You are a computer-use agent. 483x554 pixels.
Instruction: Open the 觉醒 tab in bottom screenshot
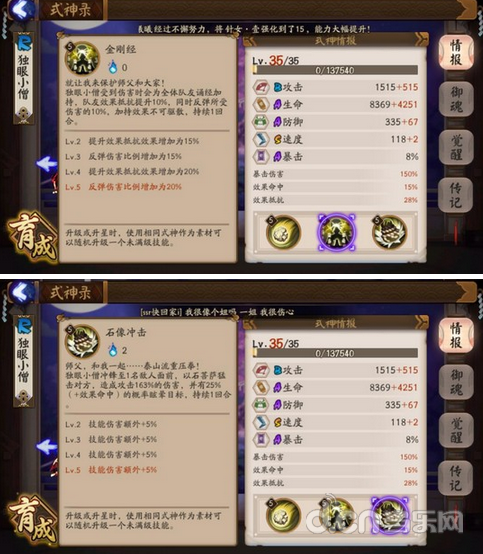pyautogui.click(x=456, y=430)
